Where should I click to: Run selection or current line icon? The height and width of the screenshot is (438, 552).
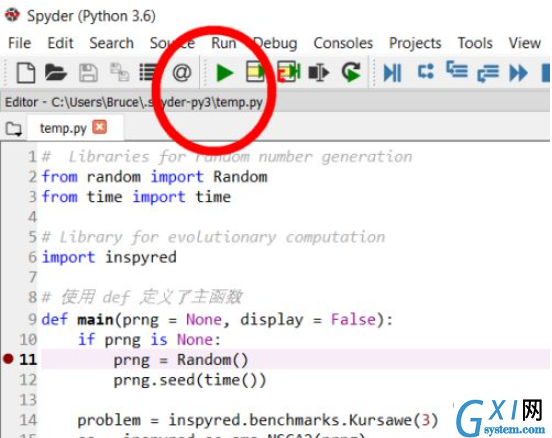click(319, 73)
